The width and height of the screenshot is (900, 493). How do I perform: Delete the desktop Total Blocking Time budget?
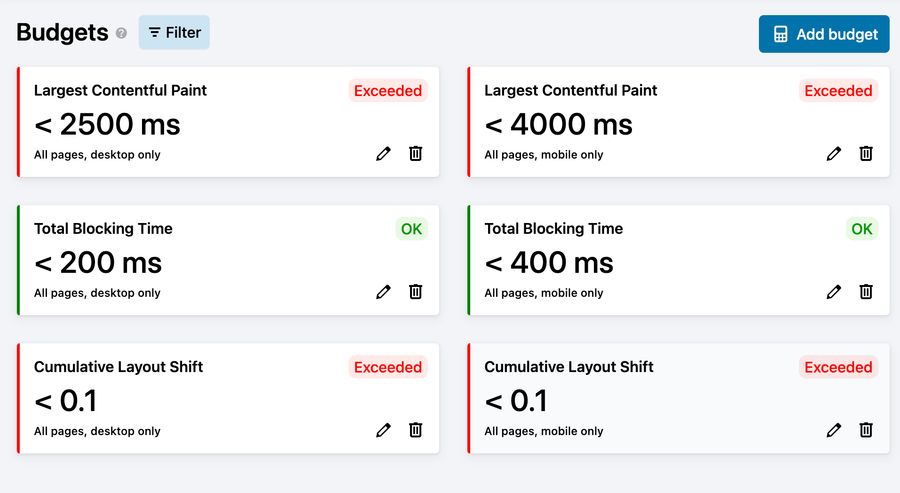pyautogui.click(x=416, y=292)
